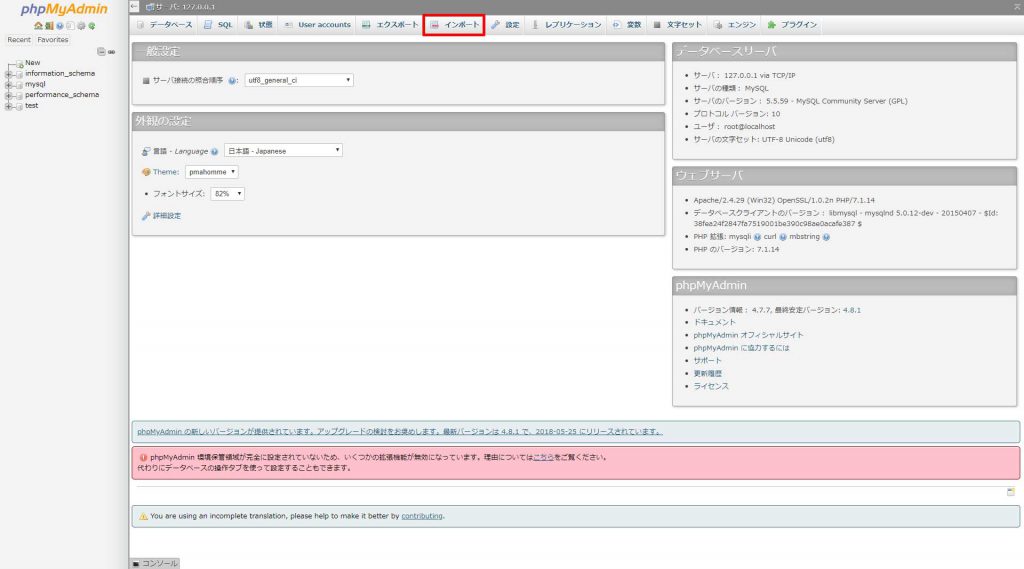Image resolution: width=1024 pixels, height=569 pixels.
Task: Open phpMyAdmin オフィシャルサイト link
Action: (748, 335)
